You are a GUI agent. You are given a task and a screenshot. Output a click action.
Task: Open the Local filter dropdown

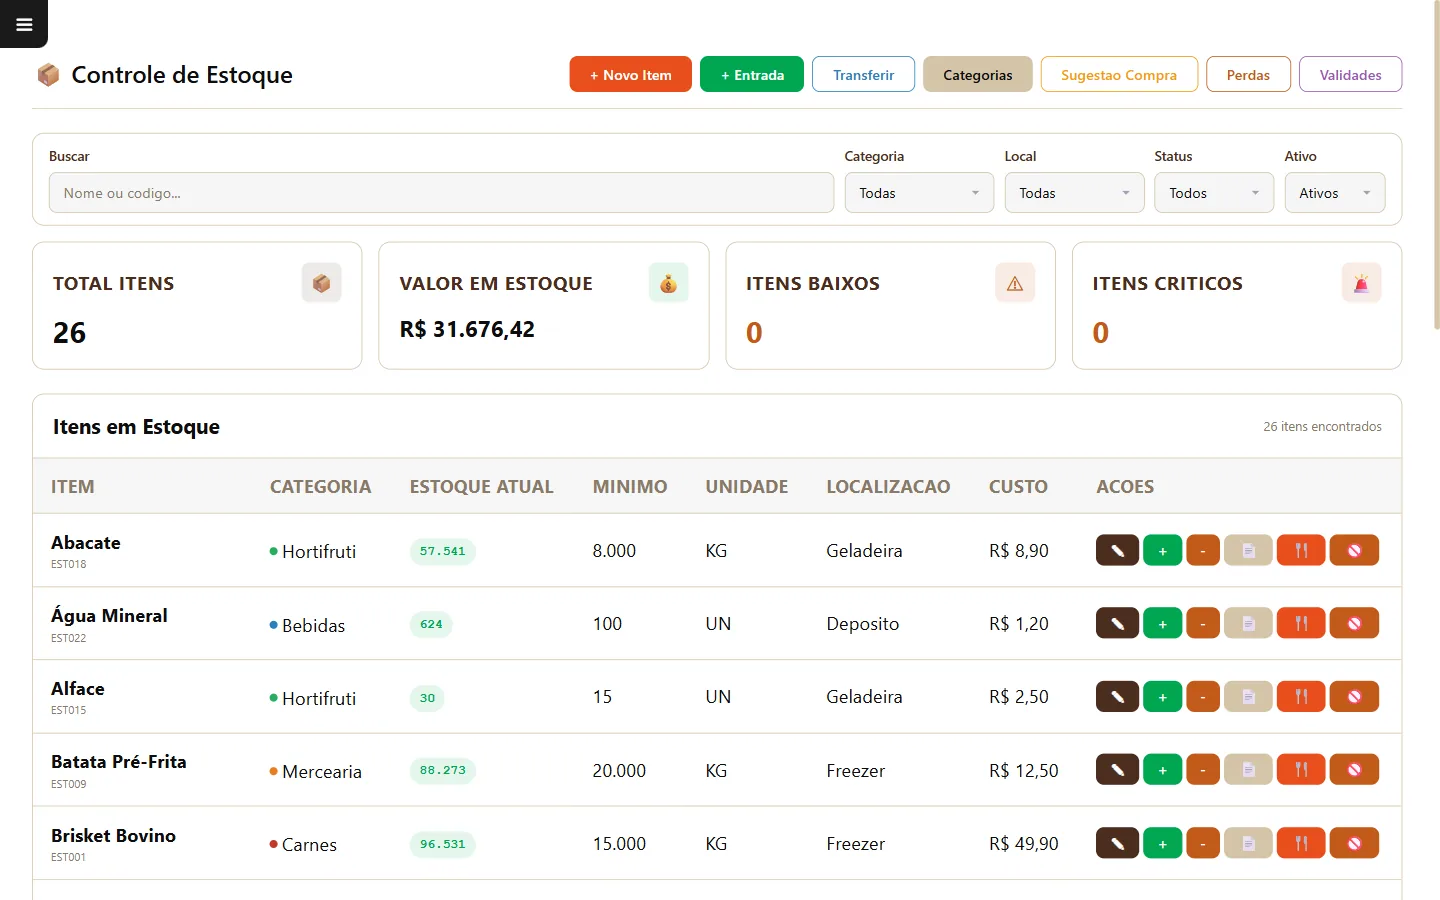click(x=1074, y=193)
